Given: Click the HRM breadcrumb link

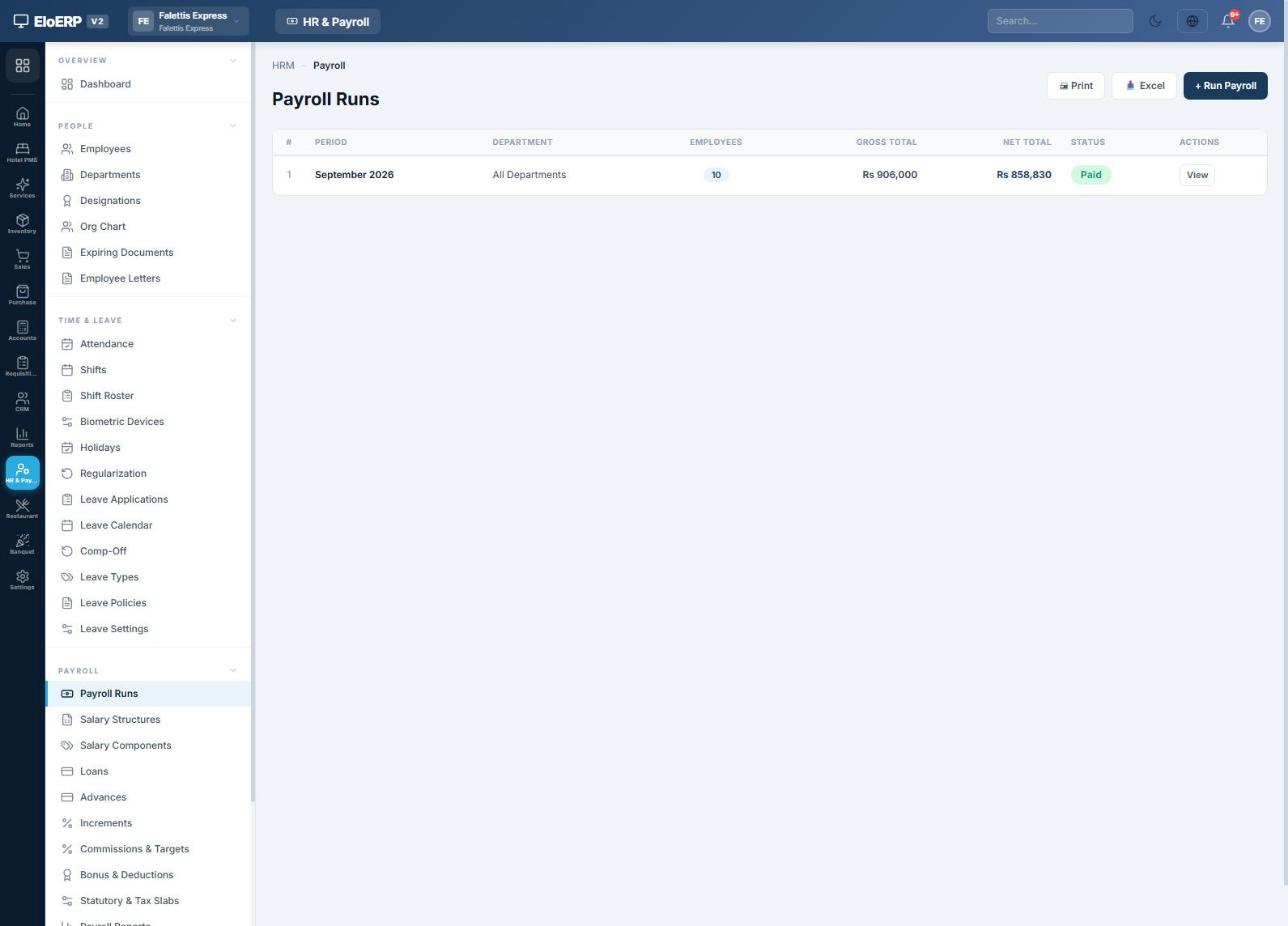Looking at the screenshot, I should pos(283,66).
